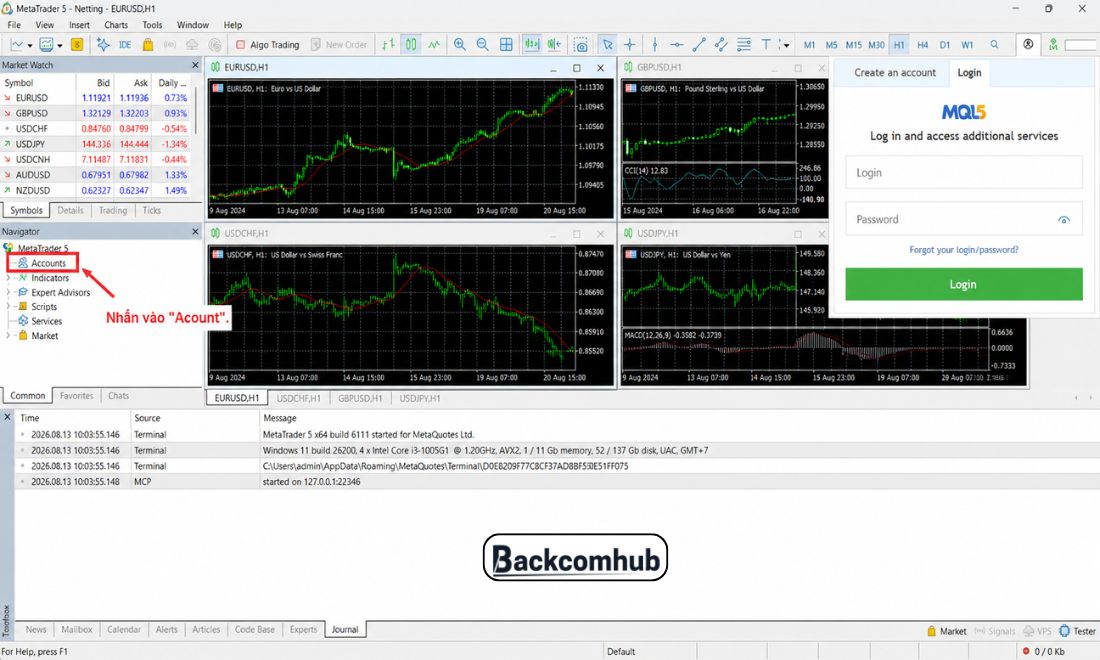
Task: Click Forgot your login/password link
Action: (x=963, y=250)
